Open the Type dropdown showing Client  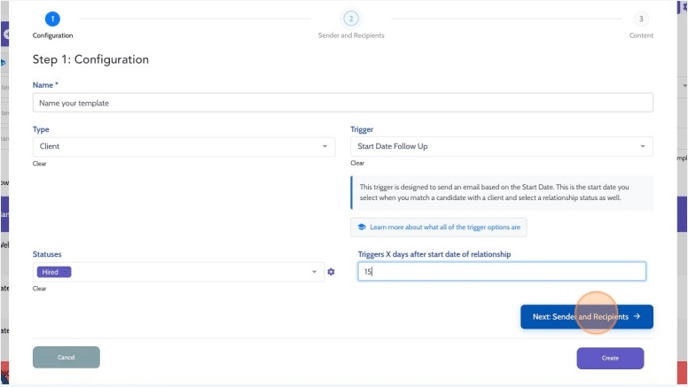[184, 147]
